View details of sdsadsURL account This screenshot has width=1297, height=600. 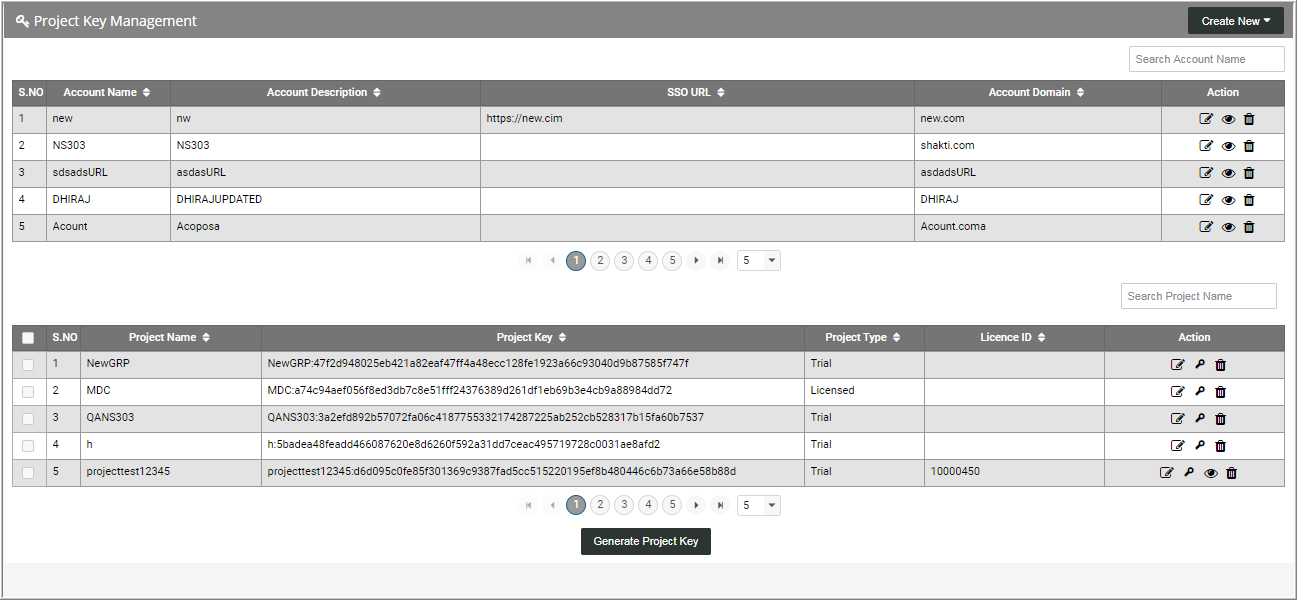coord(1228,173)
